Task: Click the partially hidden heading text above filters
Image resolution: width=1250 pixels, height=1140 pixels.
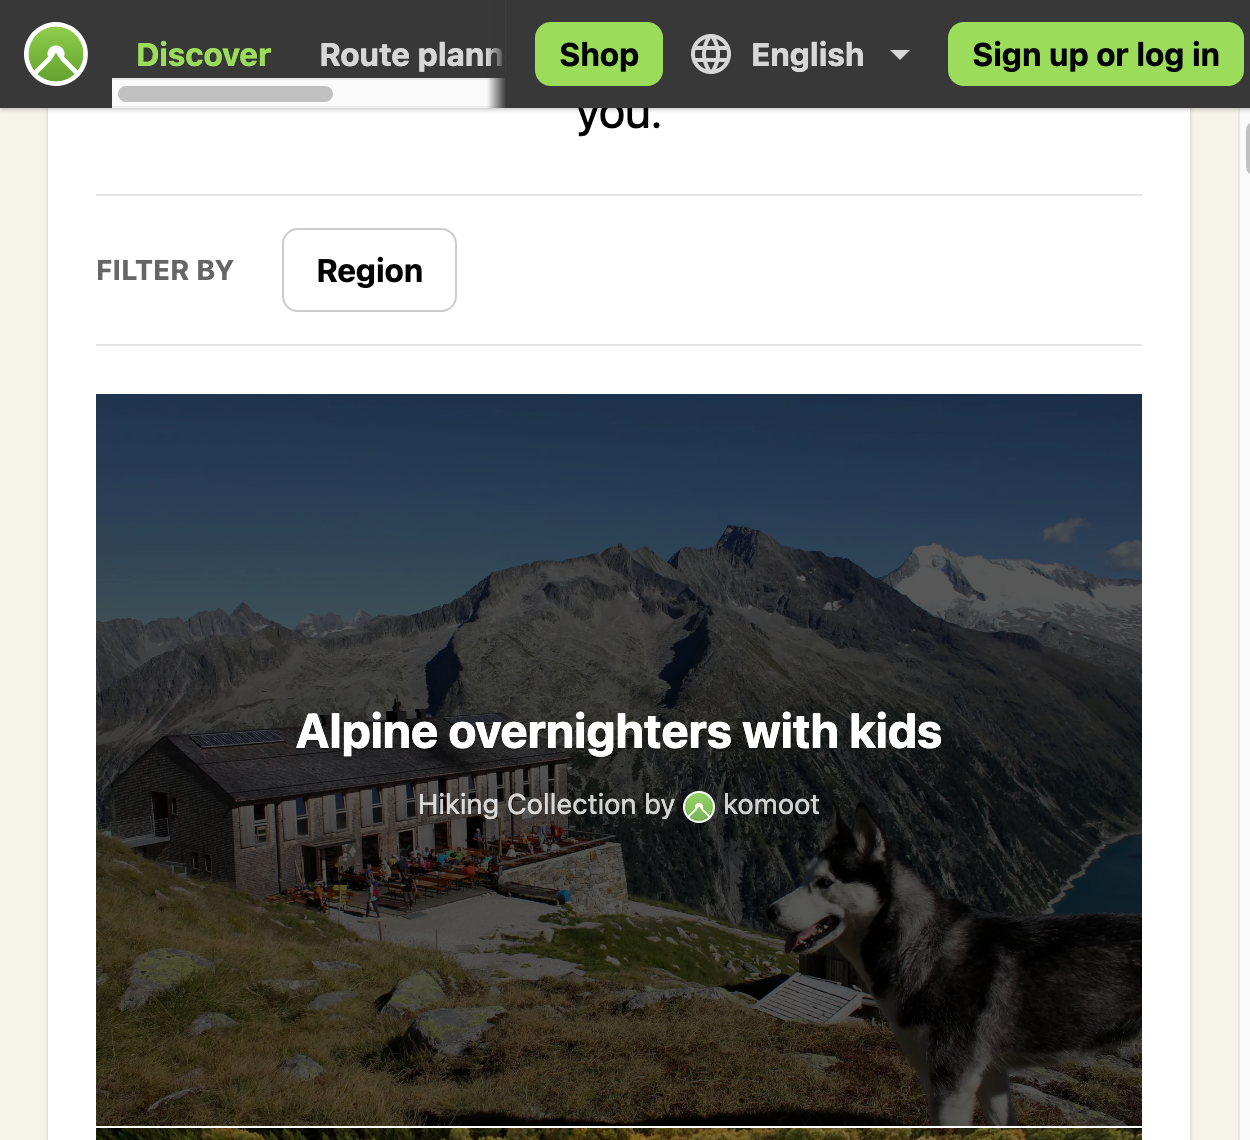Action: (x=619, y=118)
